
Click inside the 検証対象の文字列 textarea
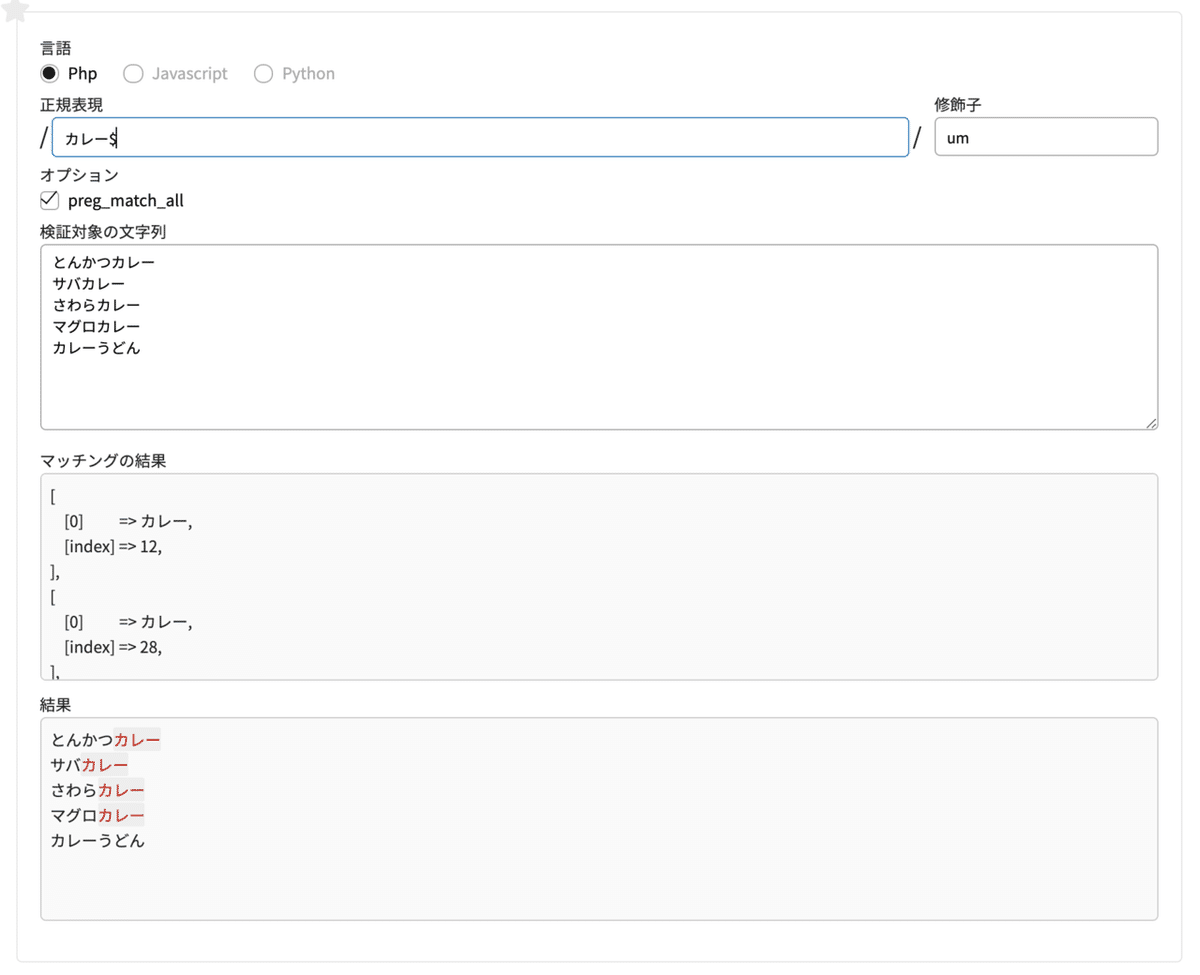[599, 337]
